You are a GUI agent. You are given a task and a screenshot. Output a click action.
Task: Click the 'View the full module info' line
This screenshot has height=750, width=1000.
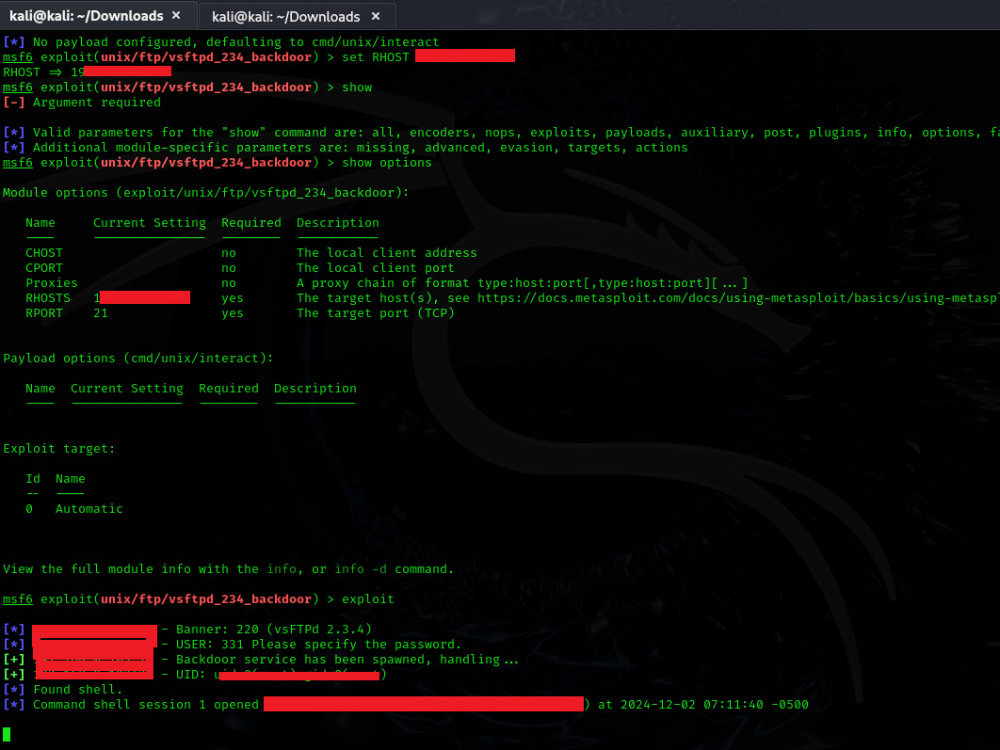point(228,569)
